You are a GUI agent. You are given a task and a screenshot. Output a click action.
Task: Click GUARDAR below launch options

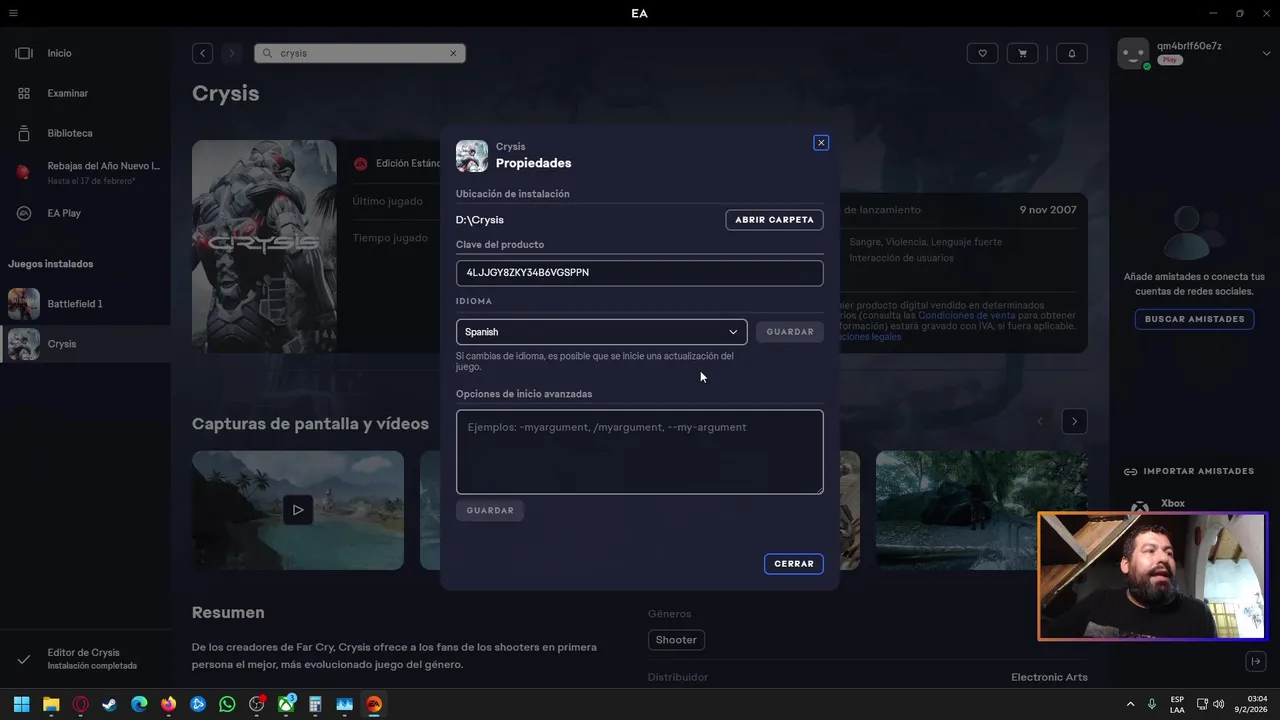click(x=490, y=511)
